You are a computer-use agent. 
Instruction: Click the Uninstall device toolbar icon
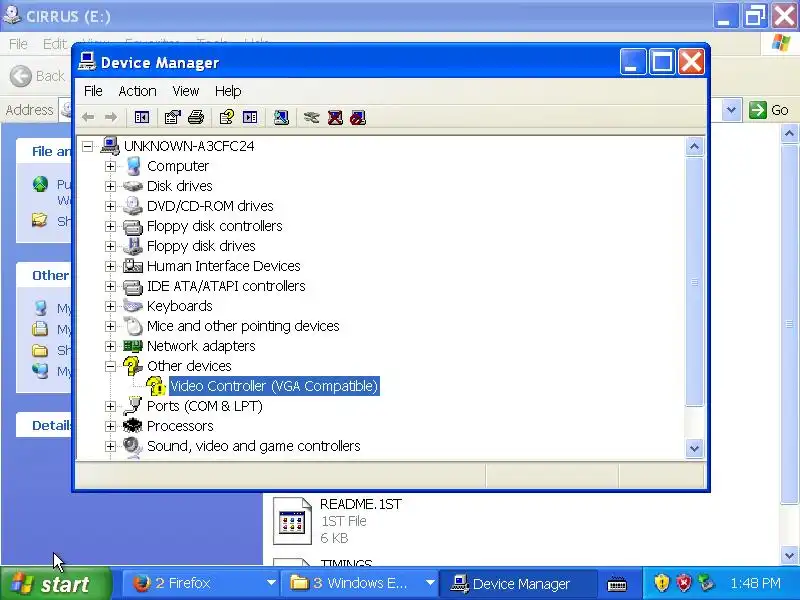(x=335, y=118)
